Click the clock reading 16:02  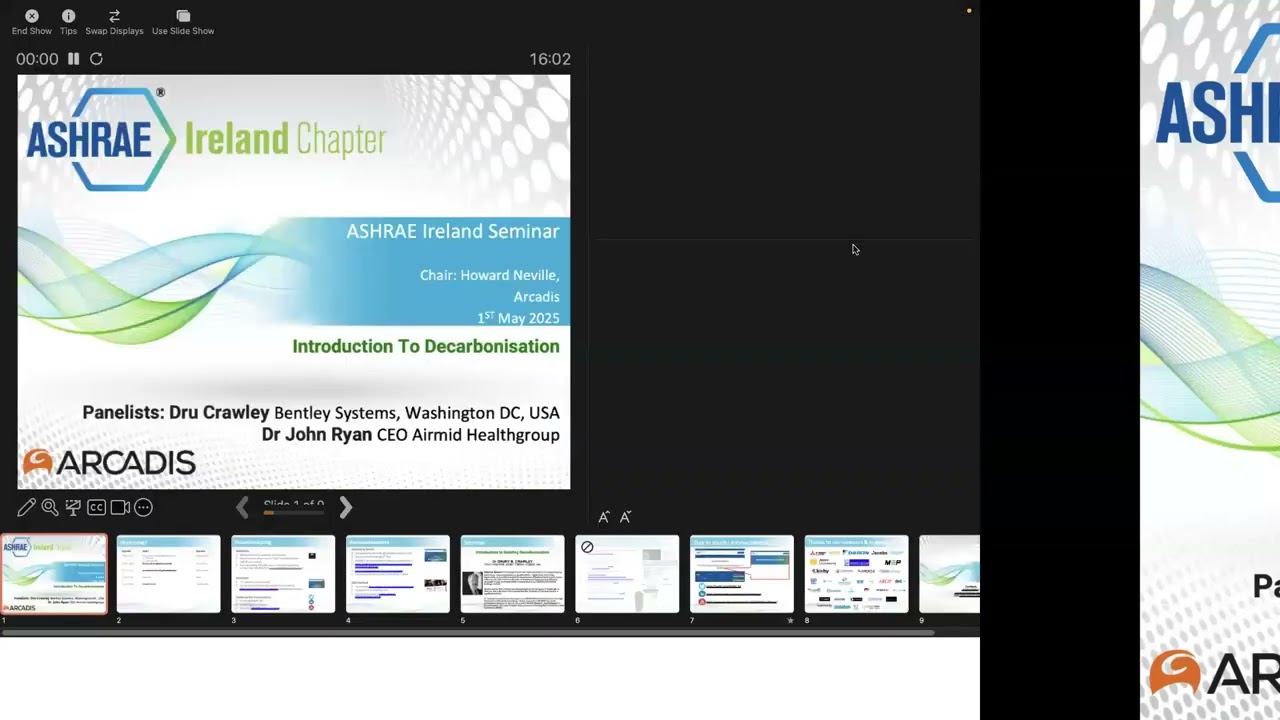(550, 59)
